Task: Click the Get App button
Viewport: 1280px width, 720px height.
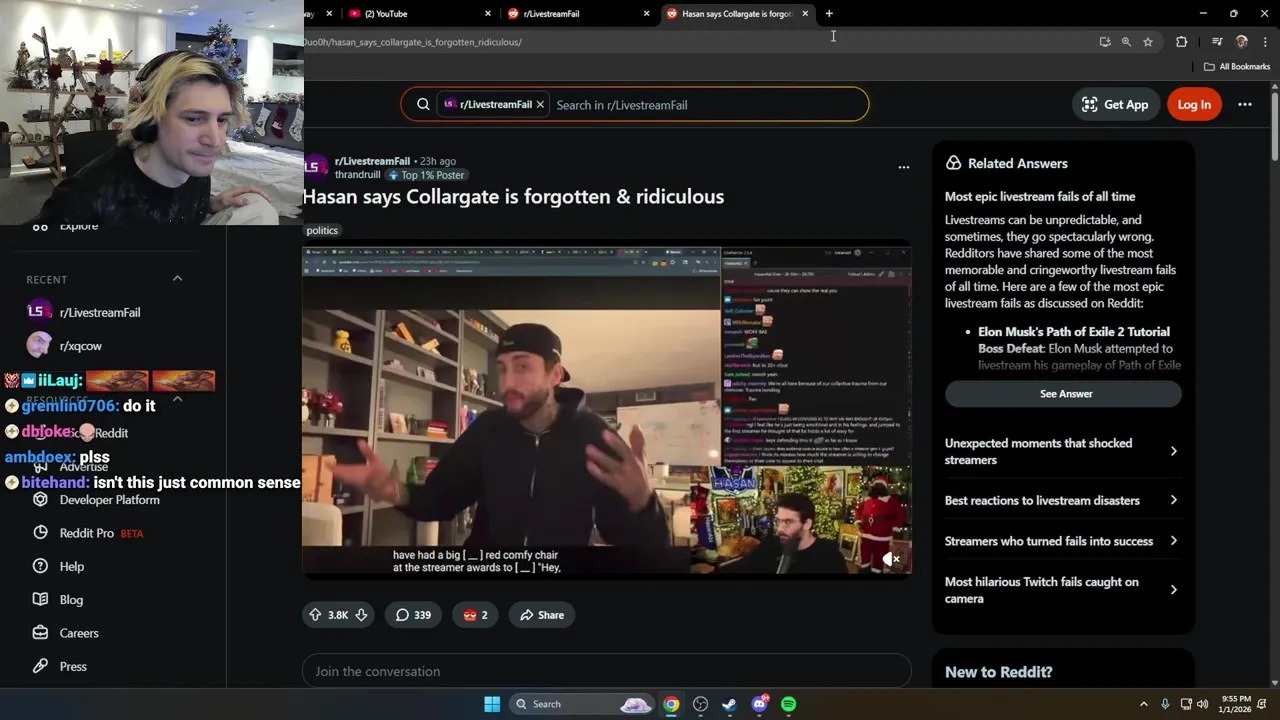Action: (1115, 104)
